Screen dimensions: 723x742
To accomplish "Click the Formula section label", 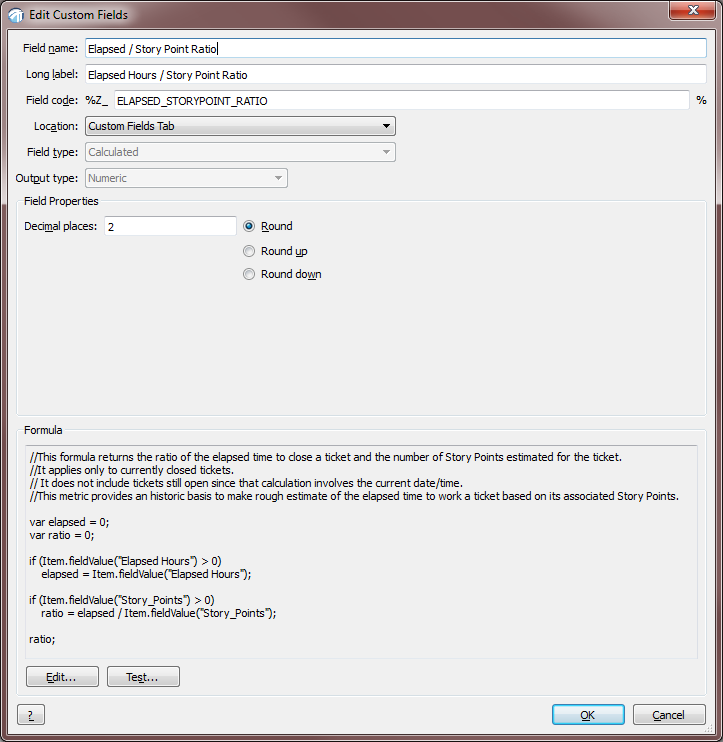I will click(43, 430).
